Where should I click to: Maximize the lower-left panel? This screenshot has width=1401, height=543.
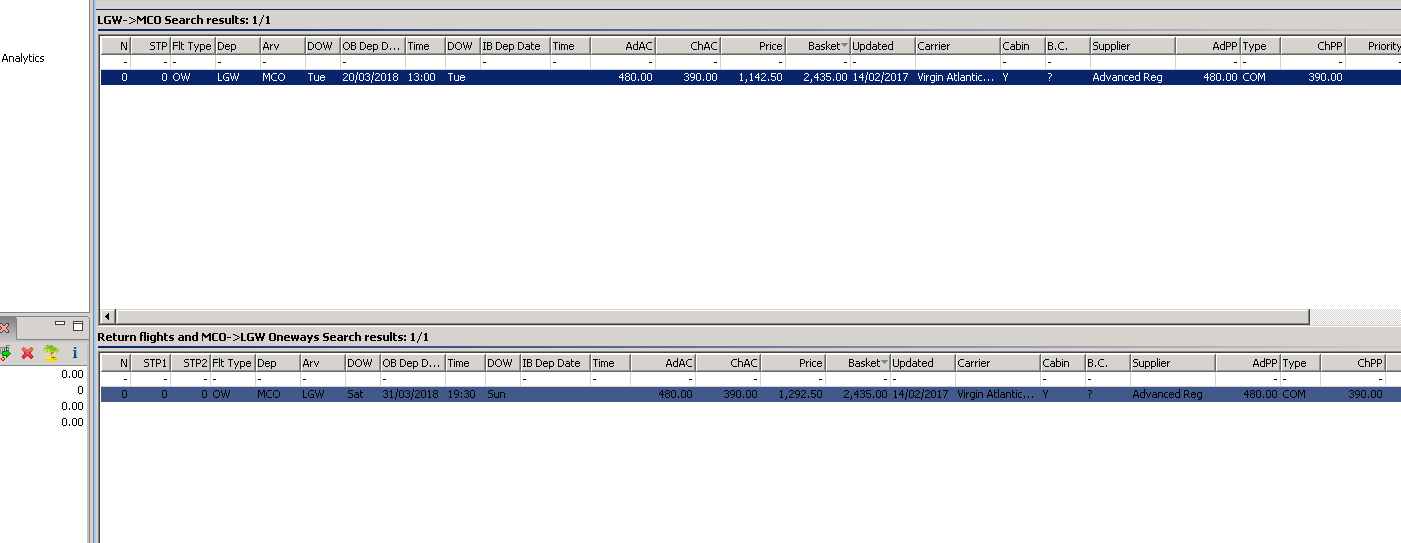click(78, 326)
